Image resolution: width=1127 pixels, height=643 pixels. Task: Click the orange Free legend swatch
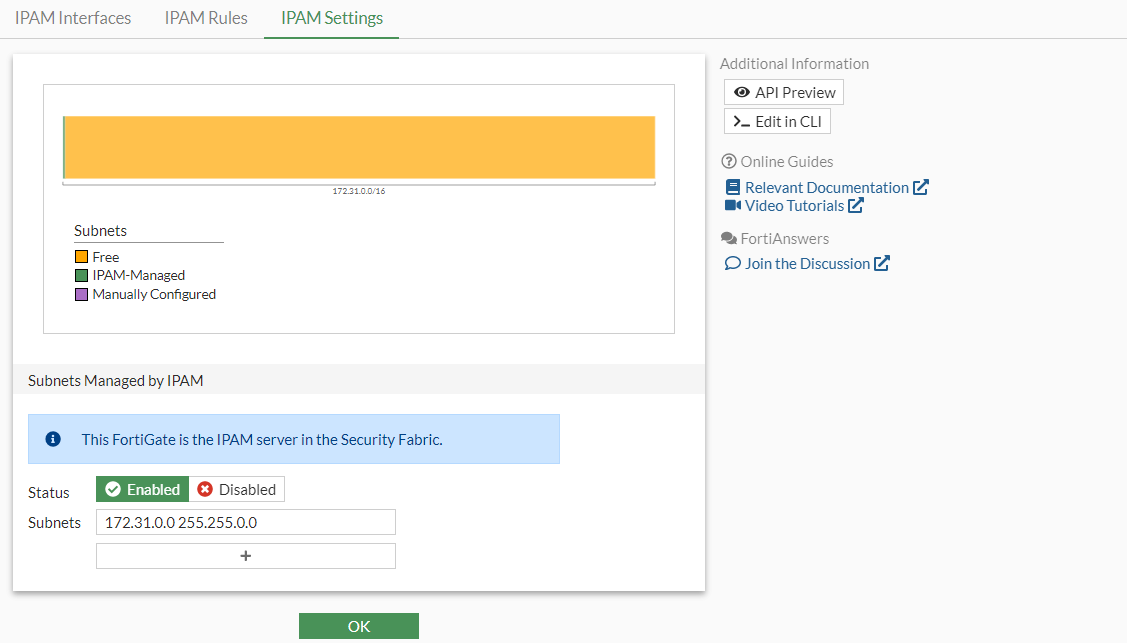[x=81, y=257]
